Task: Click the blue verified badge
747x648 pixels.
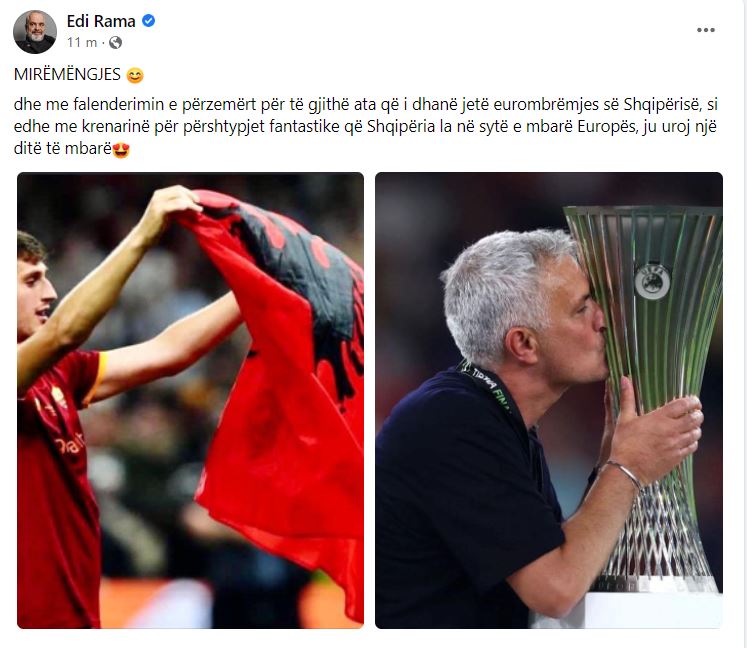Action: click(x=149, y=21)
